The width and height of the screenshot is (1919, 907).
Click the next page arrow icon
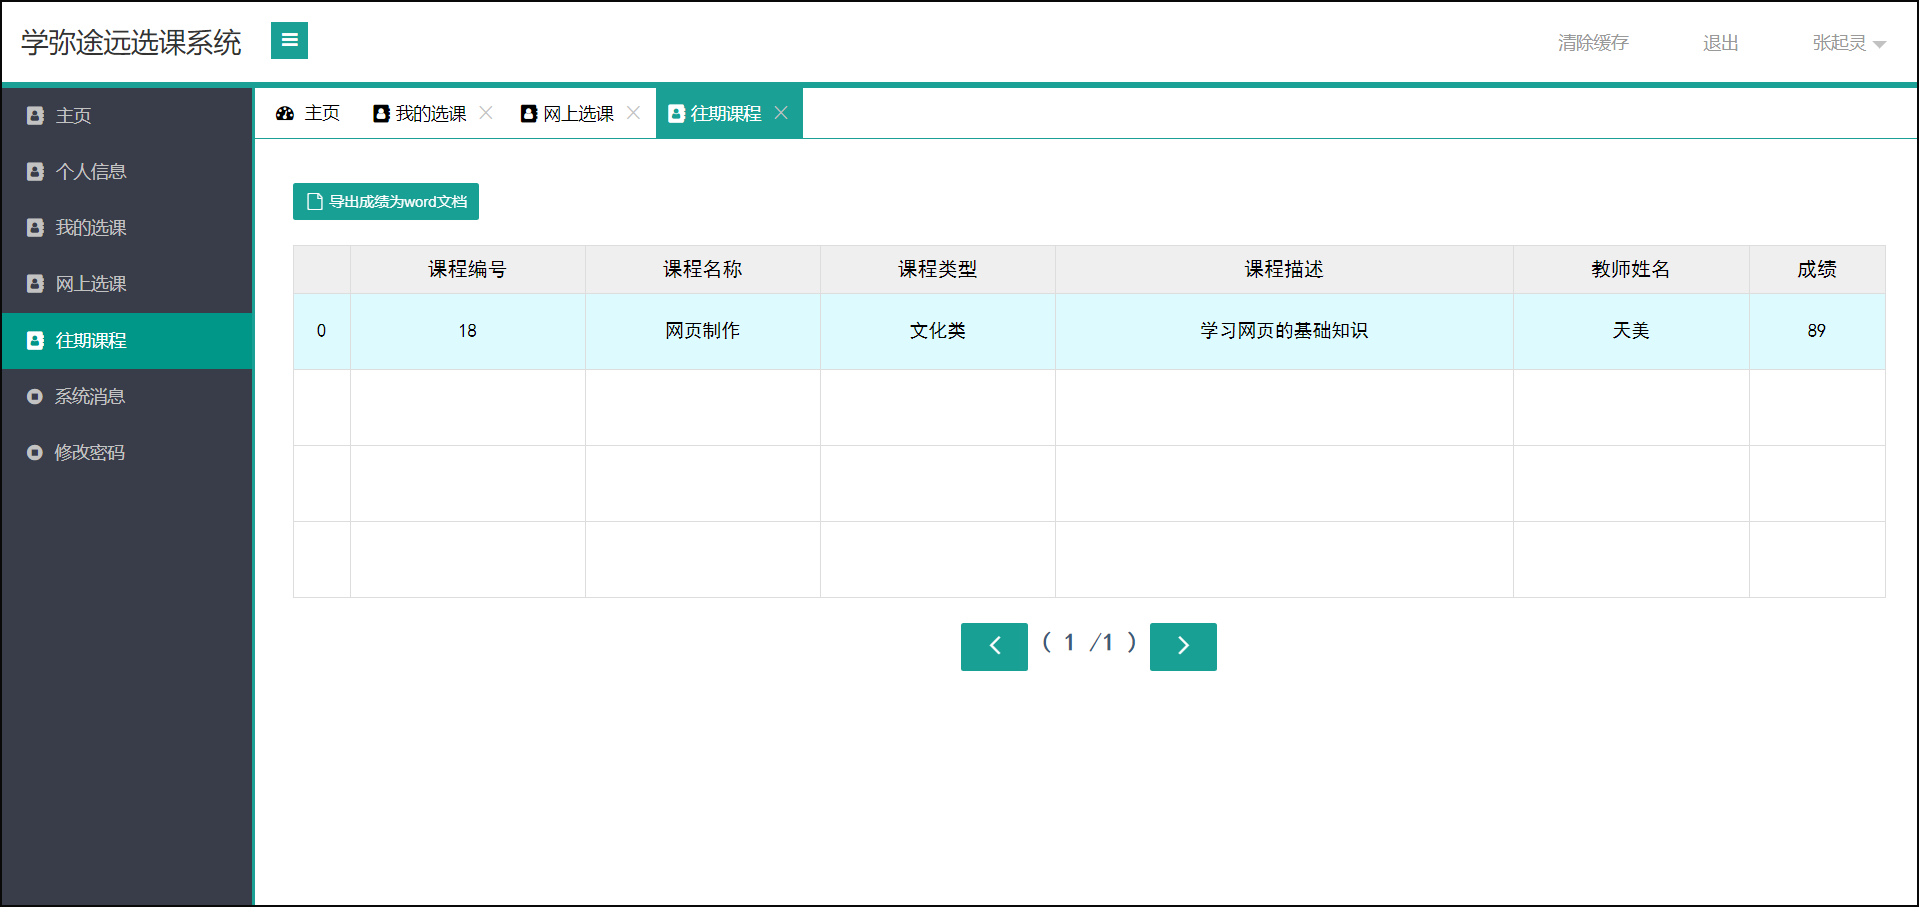coord(1183,646)
